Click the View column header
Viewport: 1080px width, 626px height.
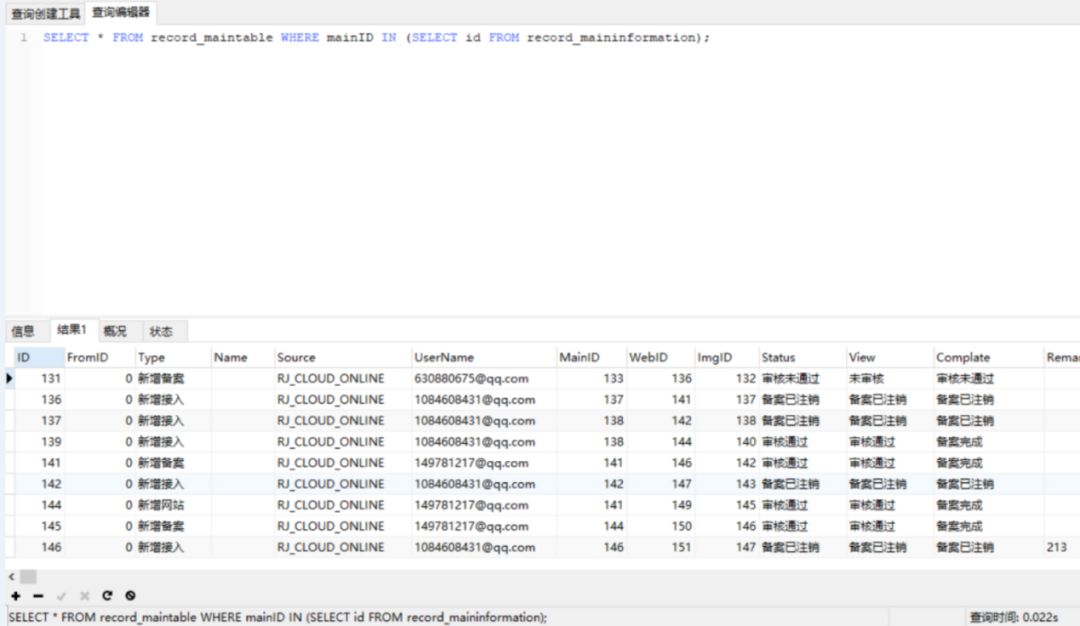890,357
